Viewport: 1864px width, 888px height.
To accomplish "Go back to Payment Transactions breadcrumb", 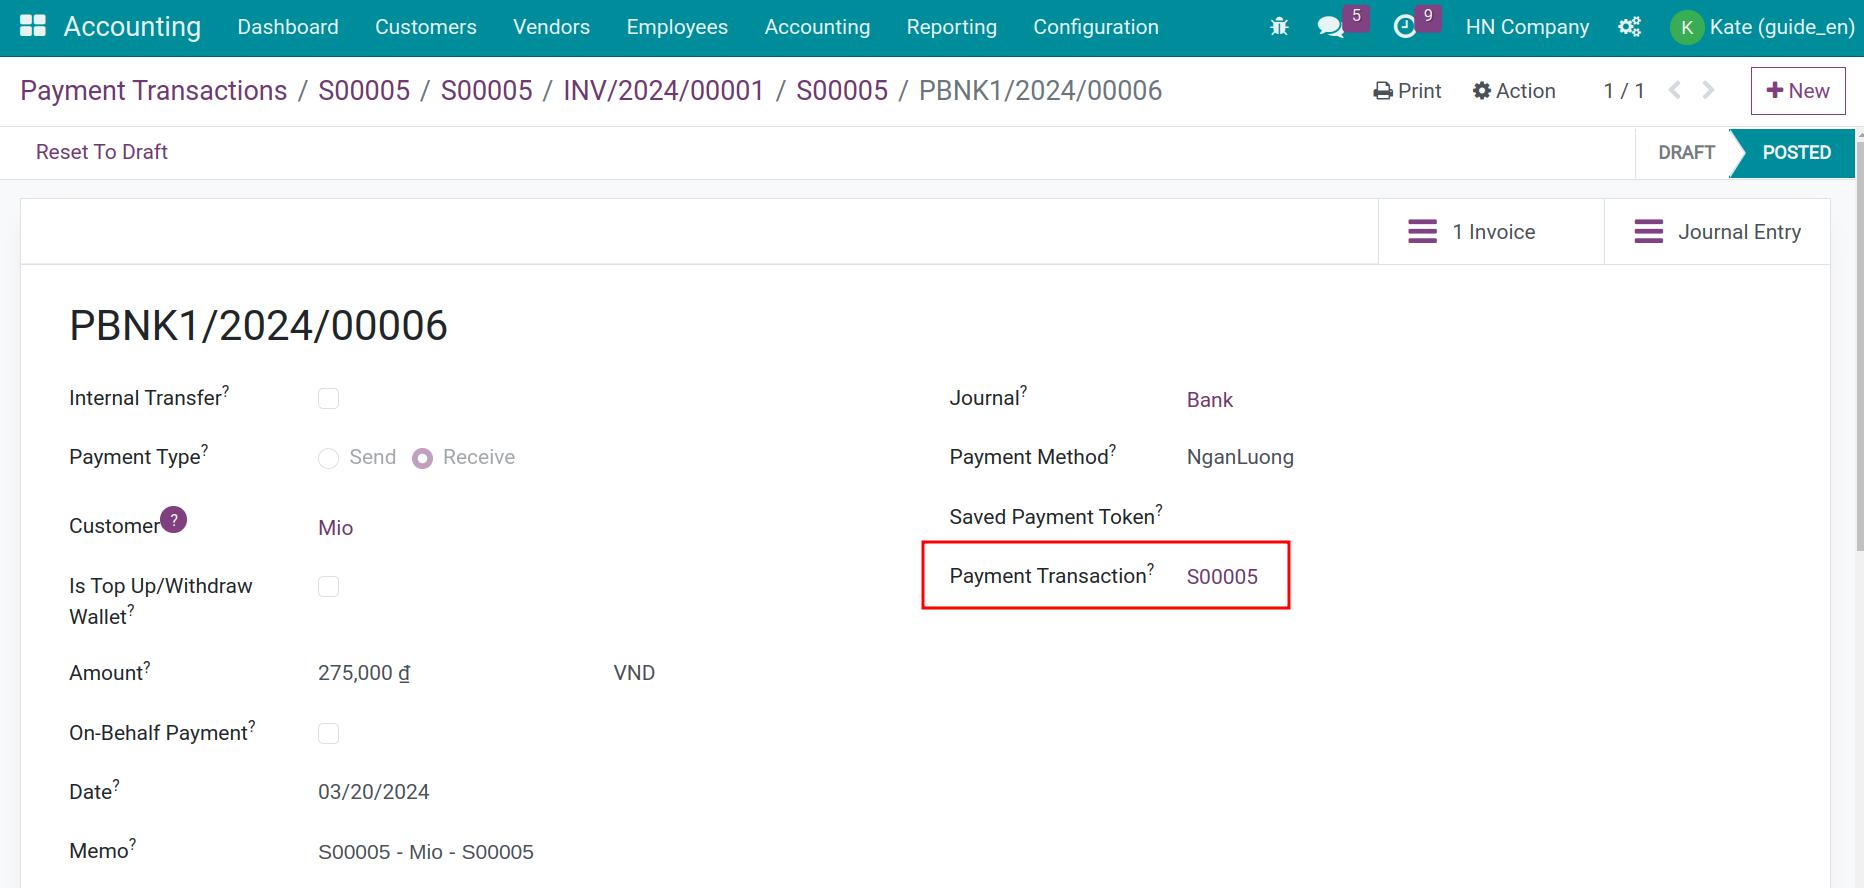I will tap(154, 91).
